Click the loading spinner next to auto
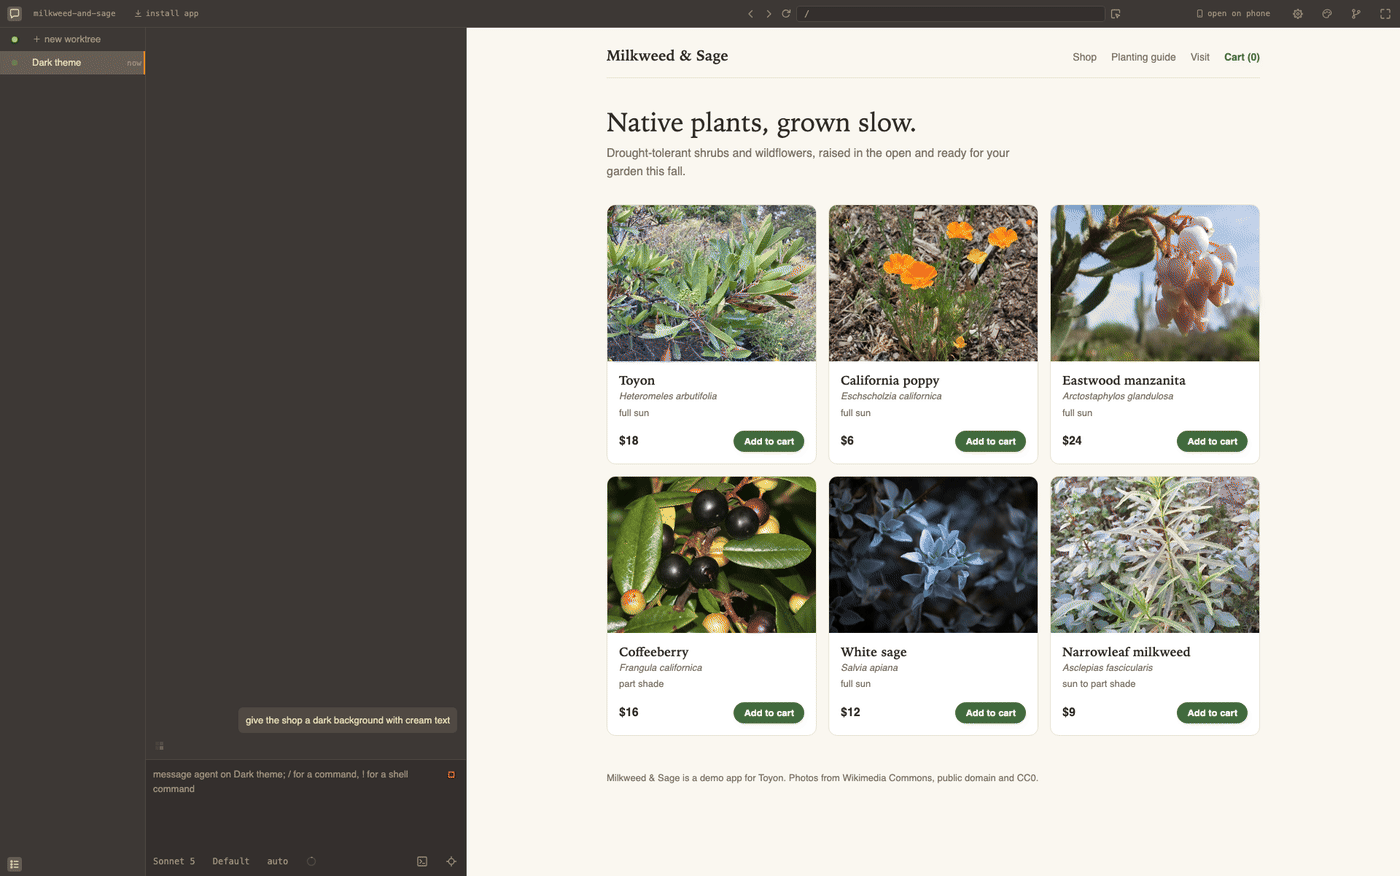The height and width of the screenshot is (876, 1400). pos(311,861)
